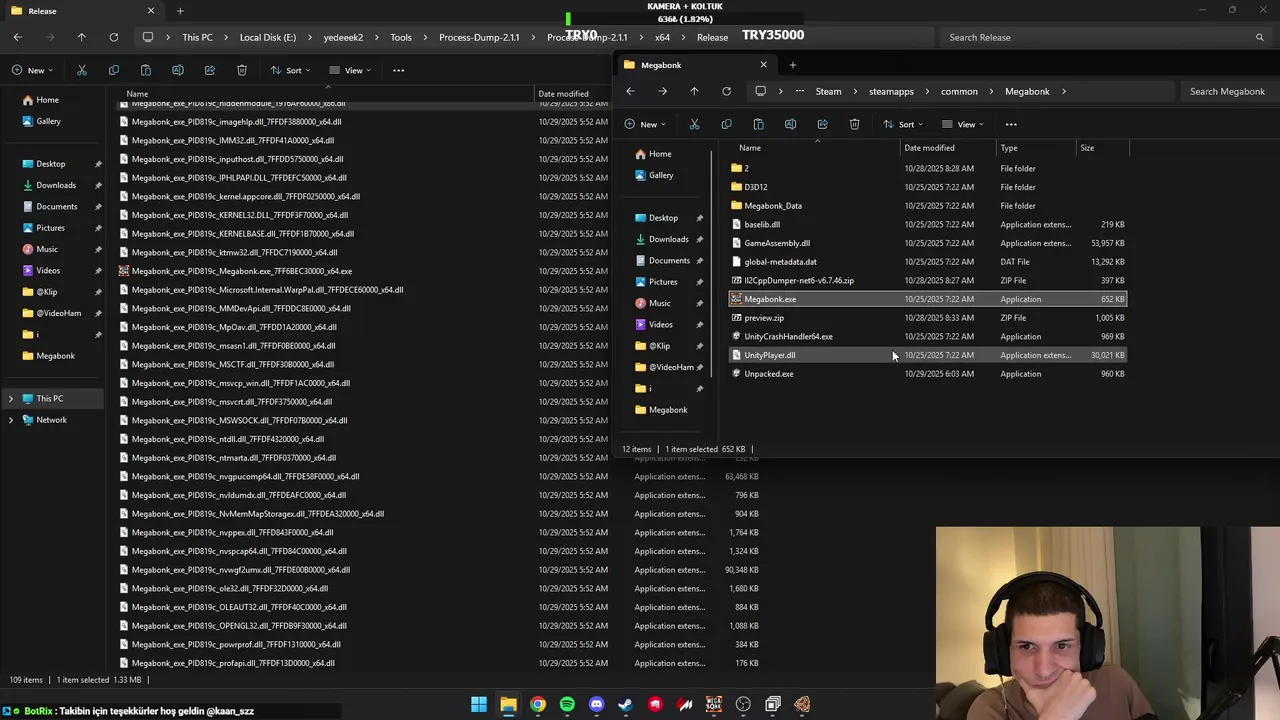Cut selection in the Megabonk window toolbar
This screenshot has width=1280, height=720.
click(x=694, y=124)
